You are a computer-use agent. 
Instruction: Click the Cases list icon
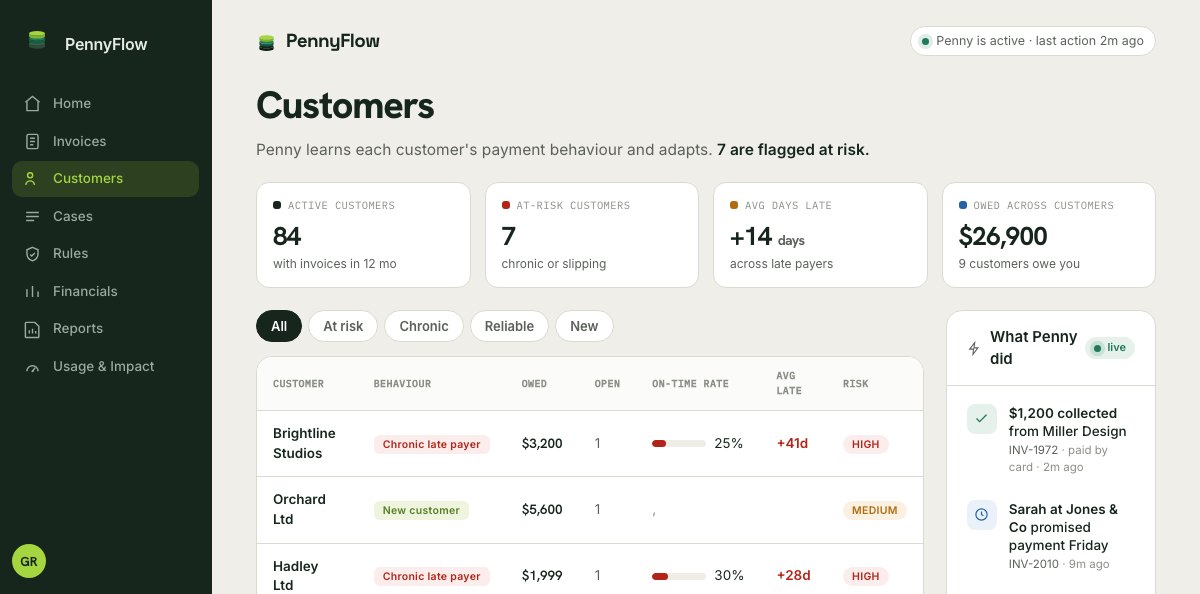32,216
